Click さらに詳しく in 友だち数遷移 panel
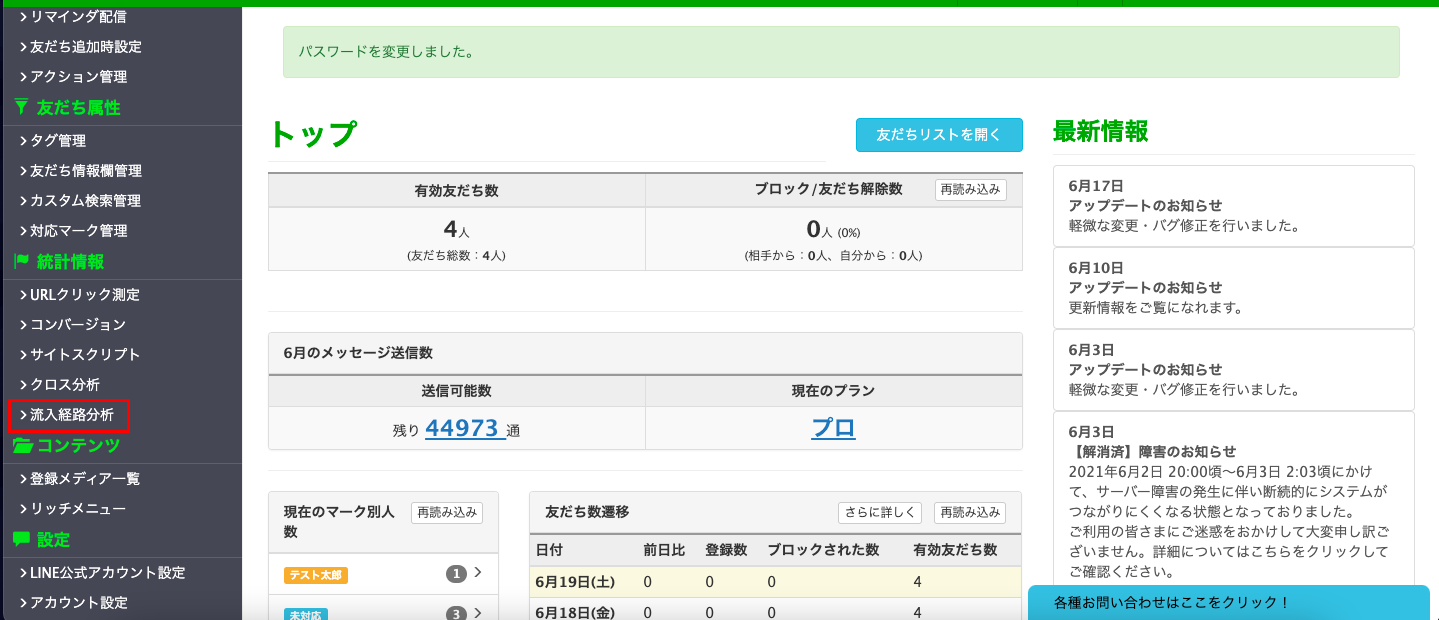The height and width of the screenshot is (620, 1439). point(878,513)
